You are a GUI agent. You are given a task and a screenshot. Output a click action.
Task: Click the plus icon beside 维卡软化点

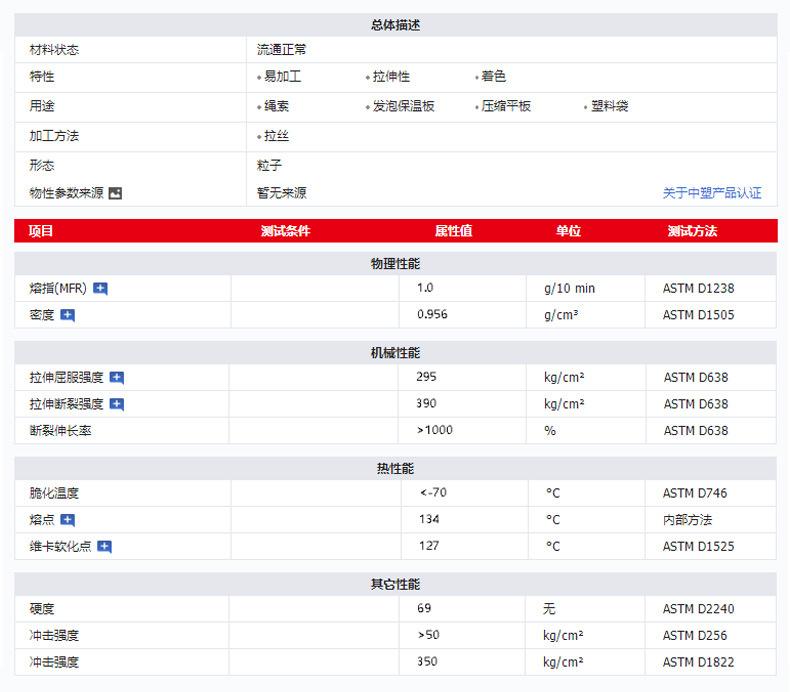click(104, 547)
